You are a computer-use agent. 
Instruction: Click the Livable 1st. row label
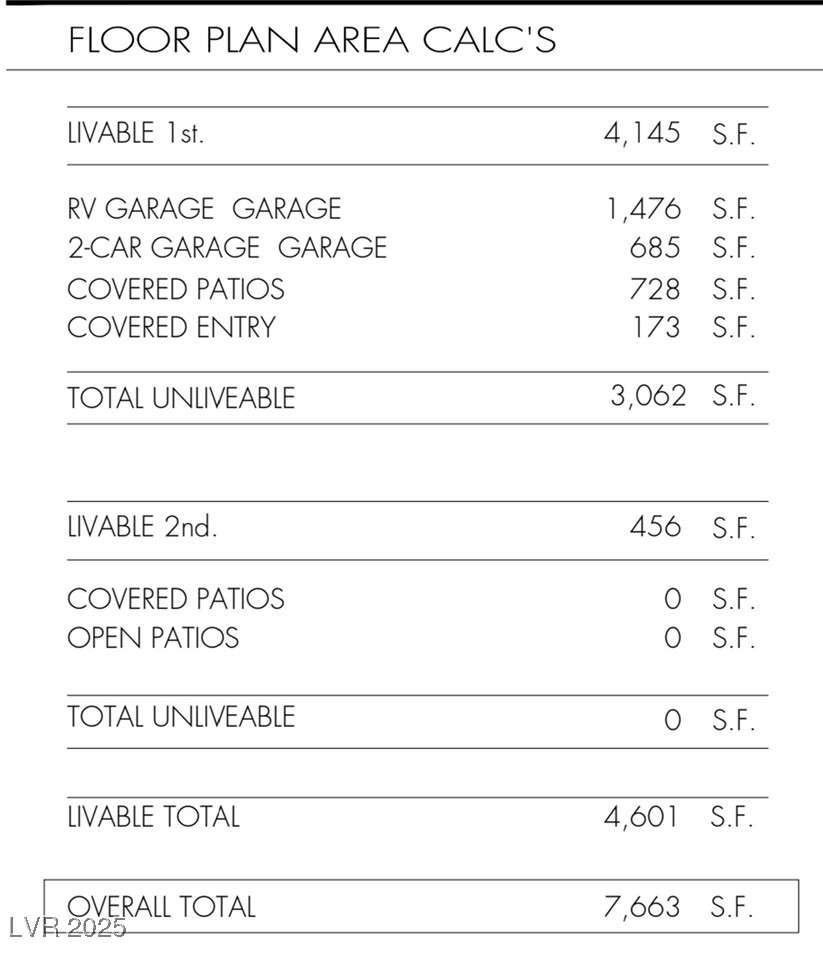pyautogui.click(x=135, y=133)
